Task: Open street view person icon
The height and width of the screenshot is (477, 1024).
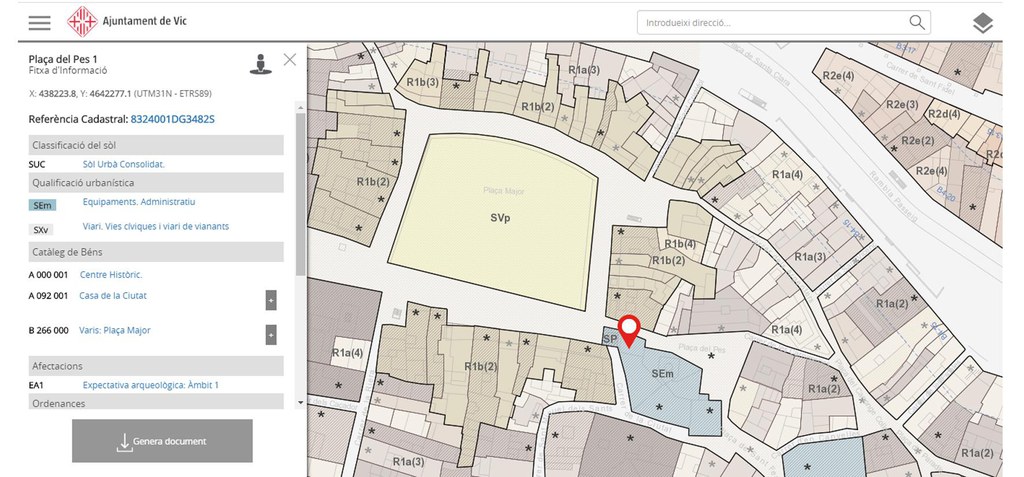Action: coord(260,64)
